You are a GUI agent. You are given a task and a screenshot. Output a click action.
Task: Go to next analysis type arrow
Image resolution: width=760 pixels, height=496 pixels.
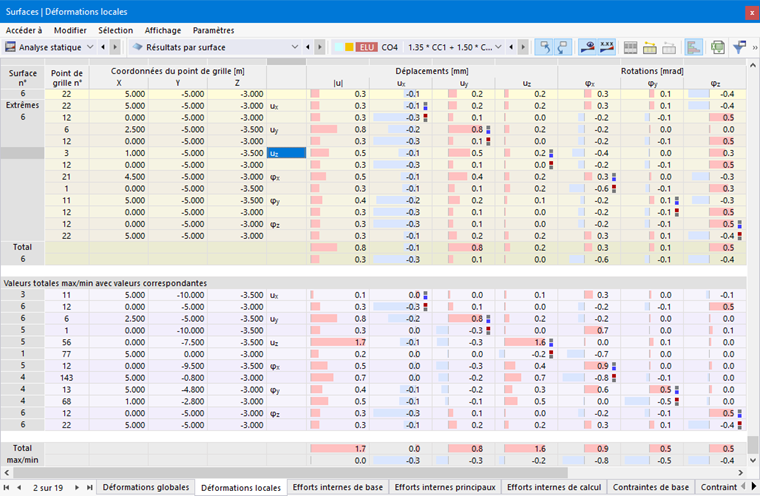(115, 47)
